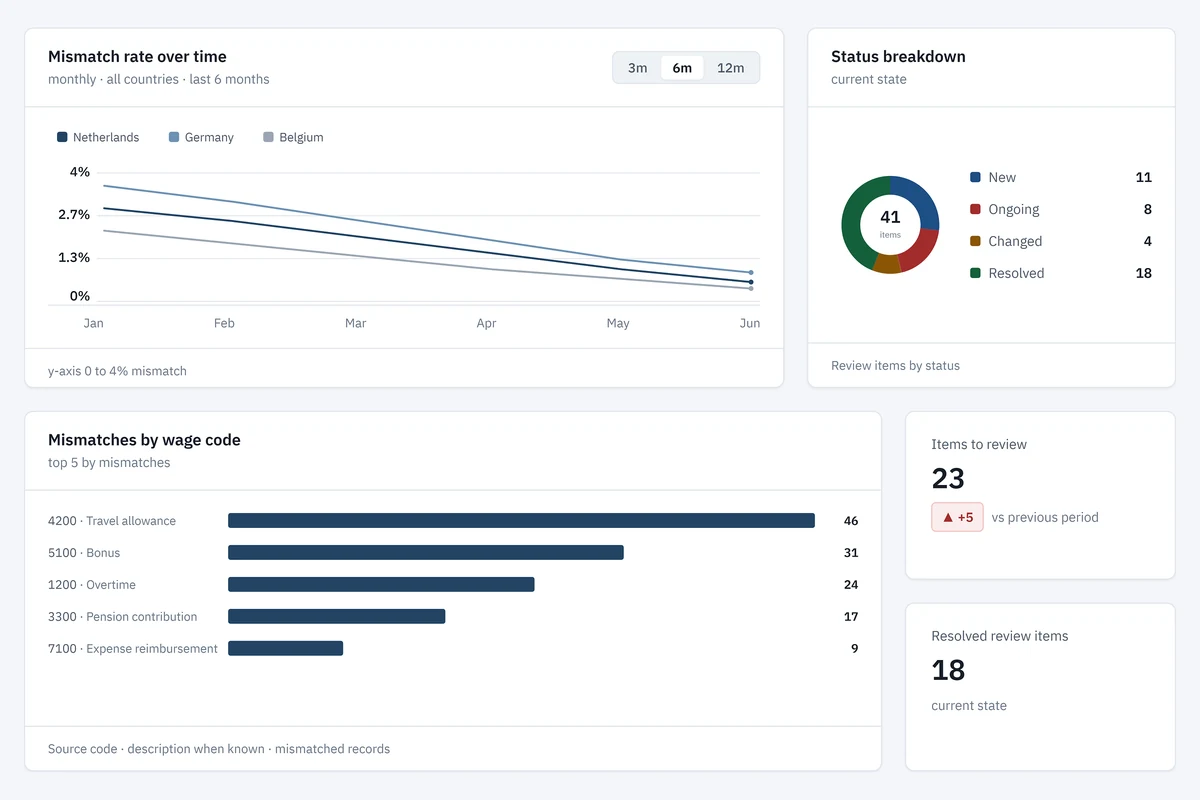The image size is (1200, 800).
Task: Click the 'Mar' x-axis label
Action: tap(355, 323)
